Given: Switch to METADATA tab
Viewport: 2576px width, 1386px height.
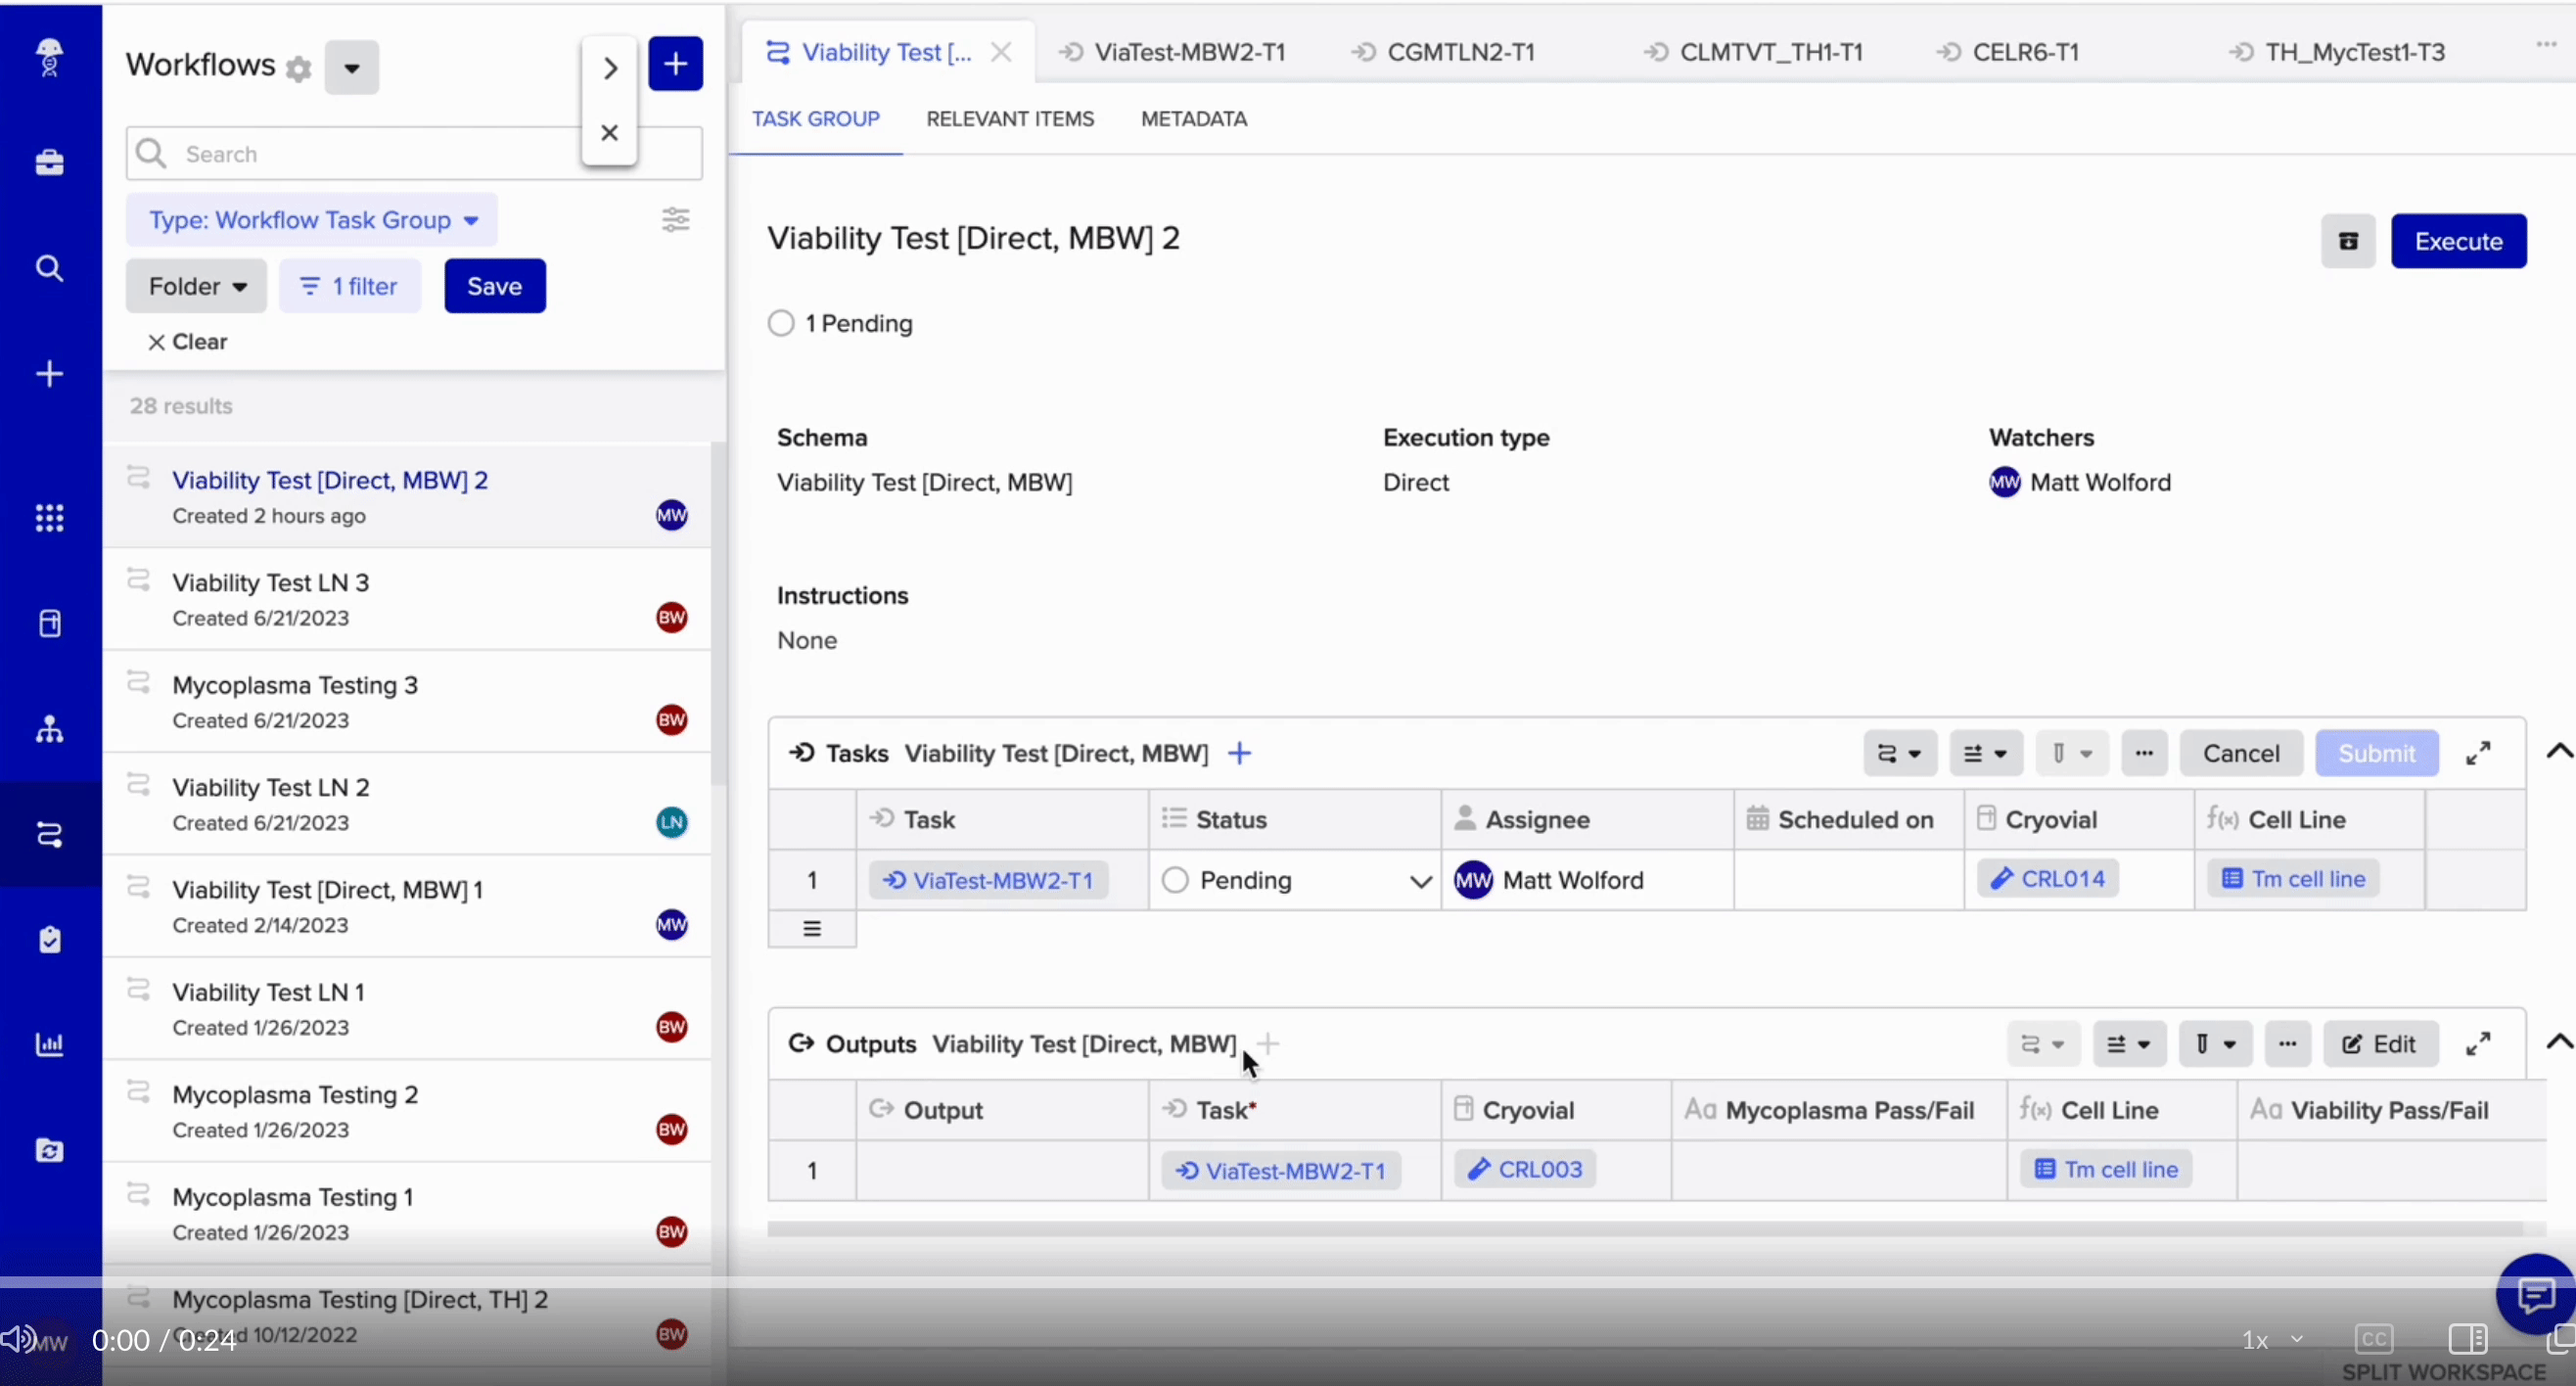Looking at the screenshot, I should point(1194,119).
